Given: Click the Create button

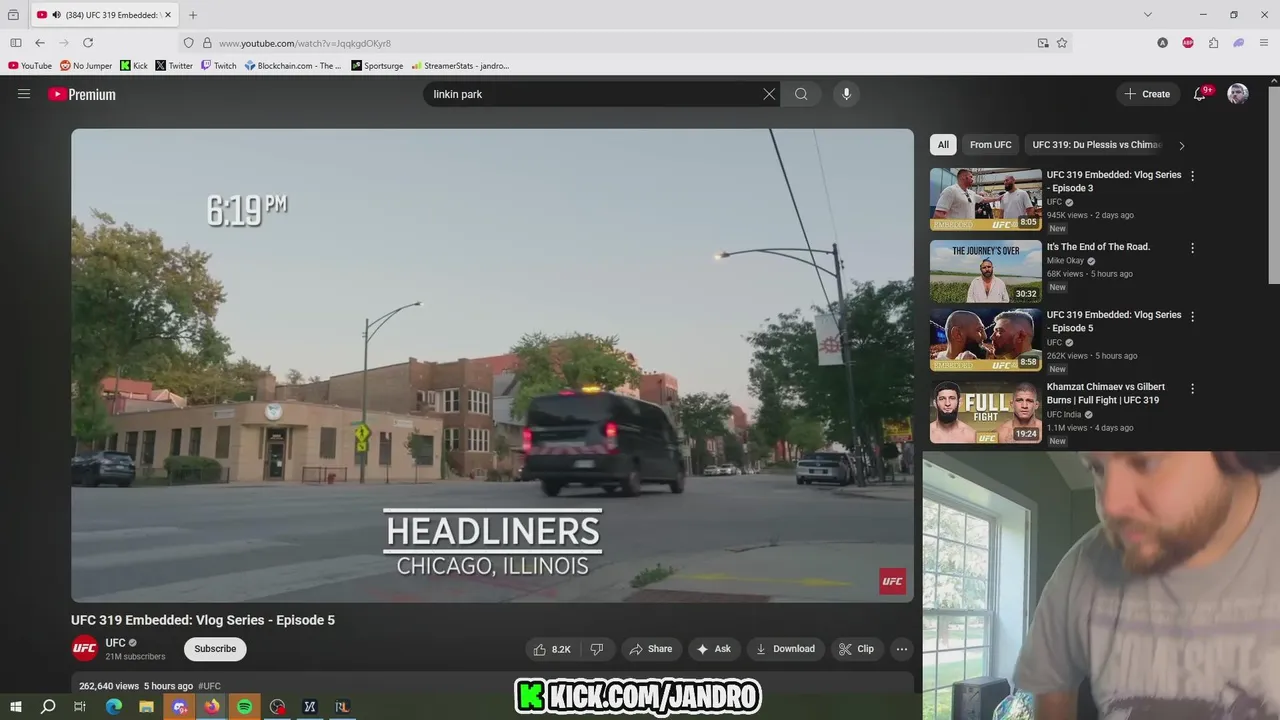Looking at the screenshot, I should [1147, 94].
